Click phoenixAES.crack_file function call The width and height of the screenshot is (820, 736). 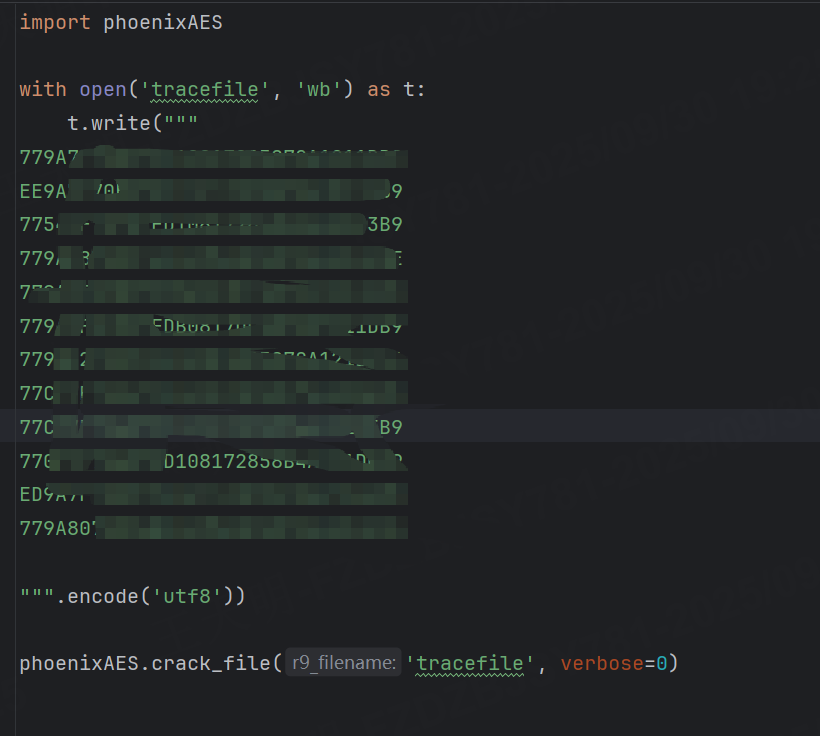(x=151, y=664)
